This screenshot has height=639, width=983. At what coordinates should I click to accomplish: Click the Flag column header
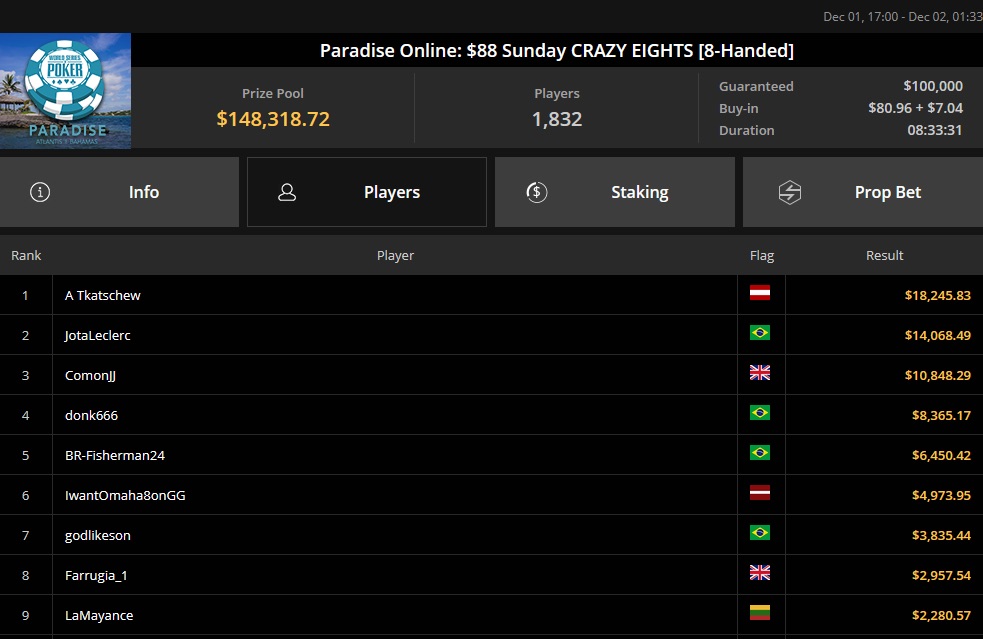pos(762,256)
